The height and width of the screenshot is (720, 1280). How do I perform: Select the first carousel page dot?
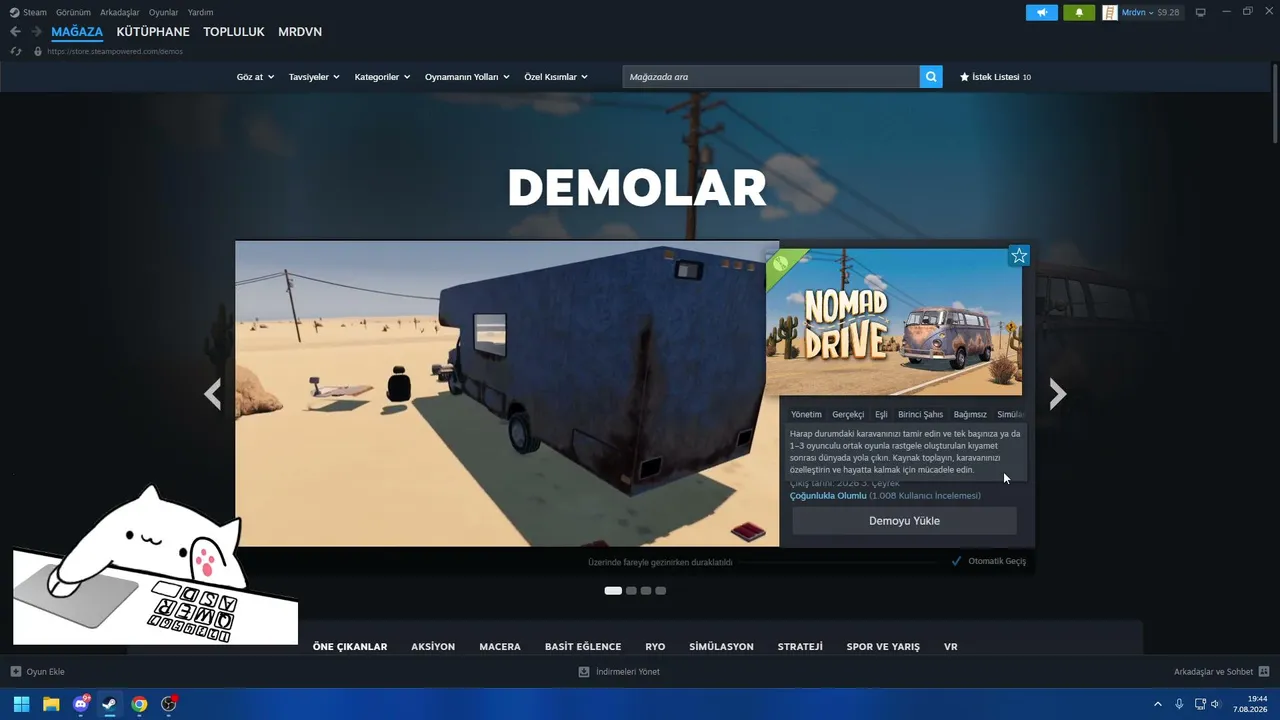[613, 591]
